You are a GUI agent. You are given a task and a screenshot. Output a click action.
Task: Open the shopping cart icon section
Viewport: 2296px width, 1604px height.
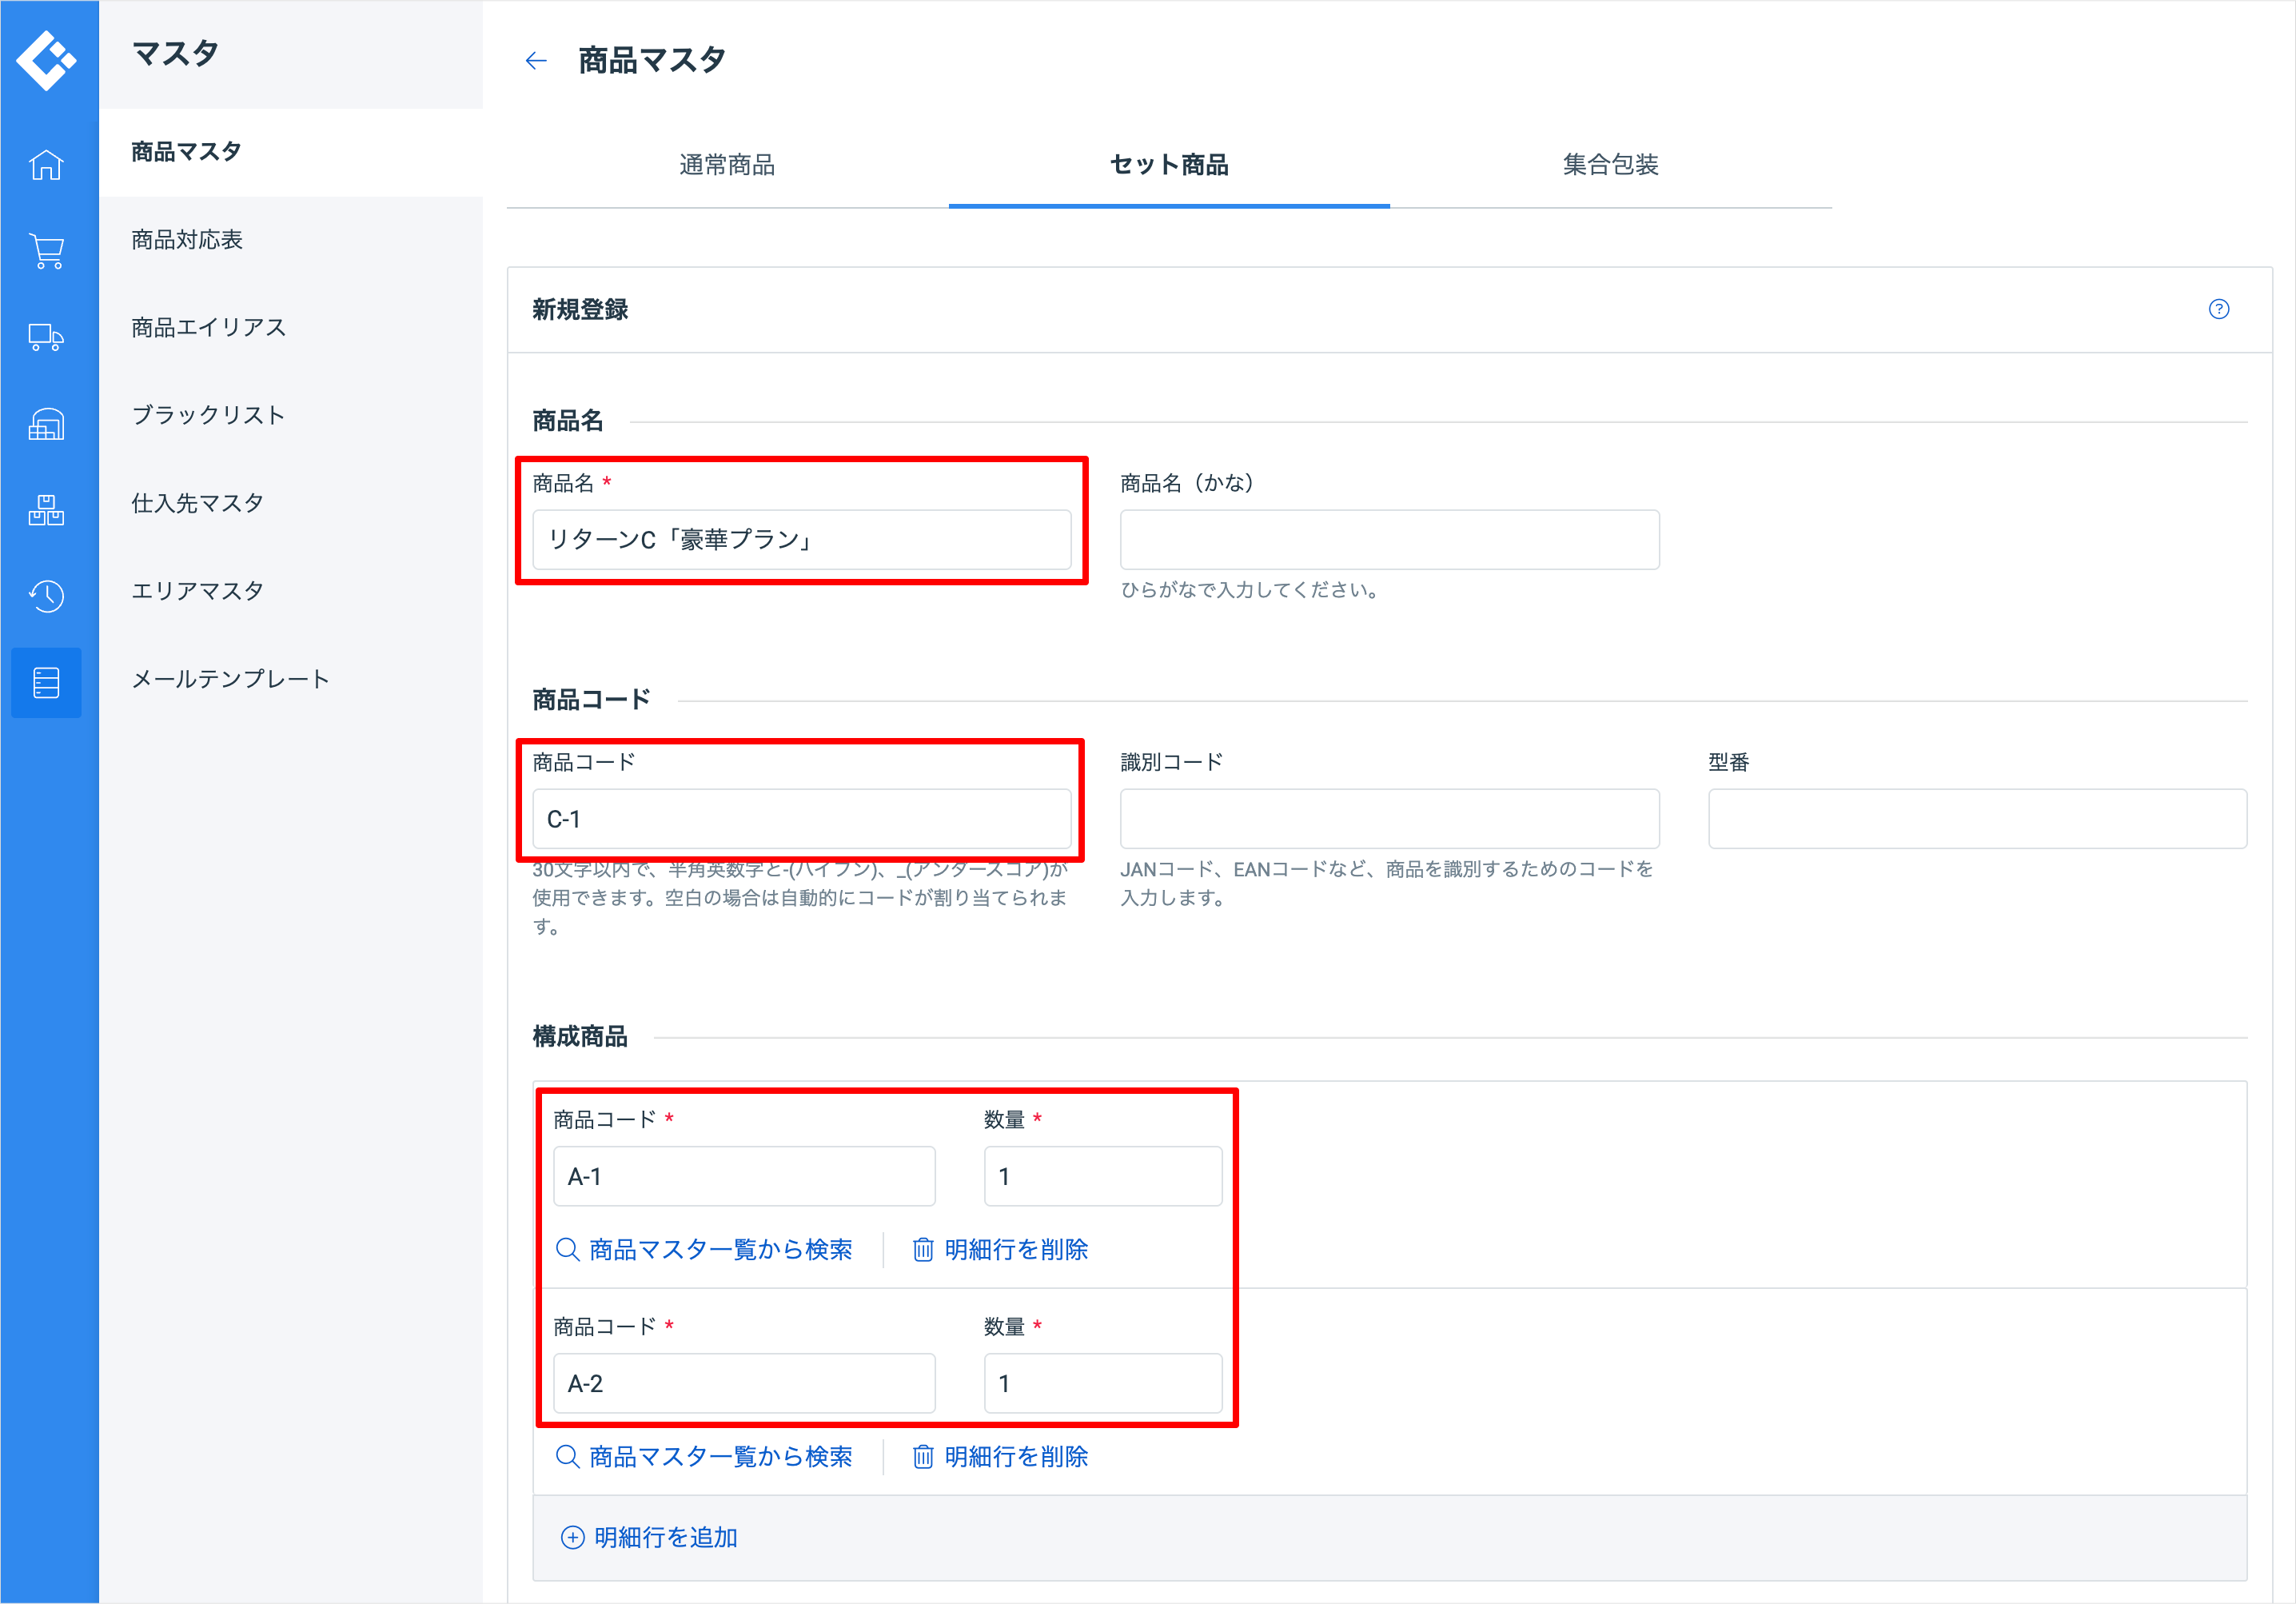46,251
